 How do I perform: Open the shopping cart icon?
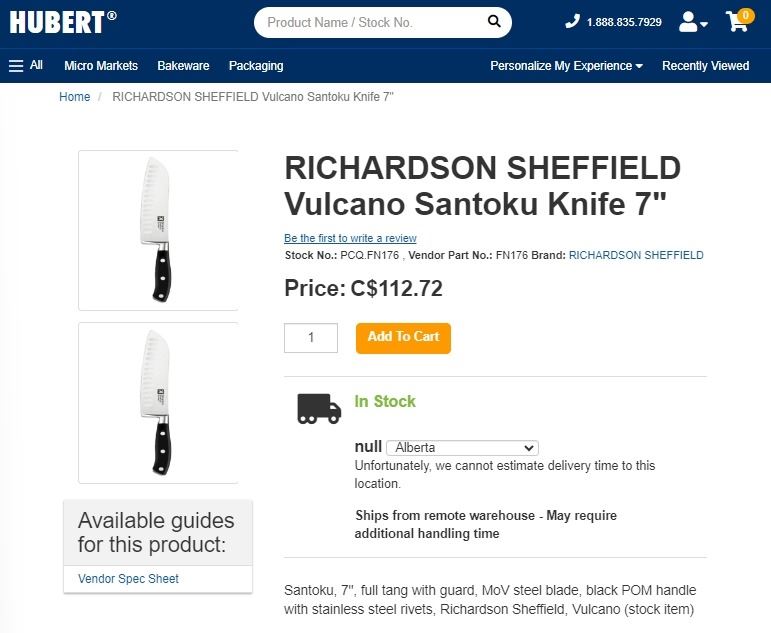738,22
